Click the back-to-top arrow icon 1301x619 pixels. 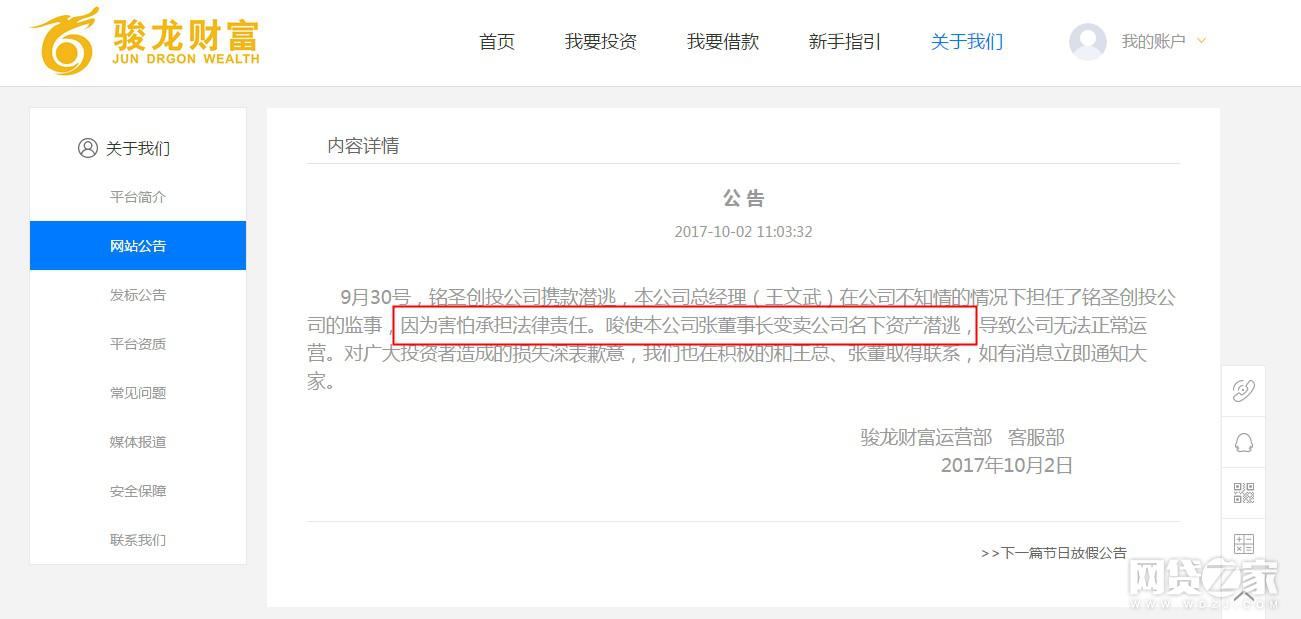click(1243, 594)
